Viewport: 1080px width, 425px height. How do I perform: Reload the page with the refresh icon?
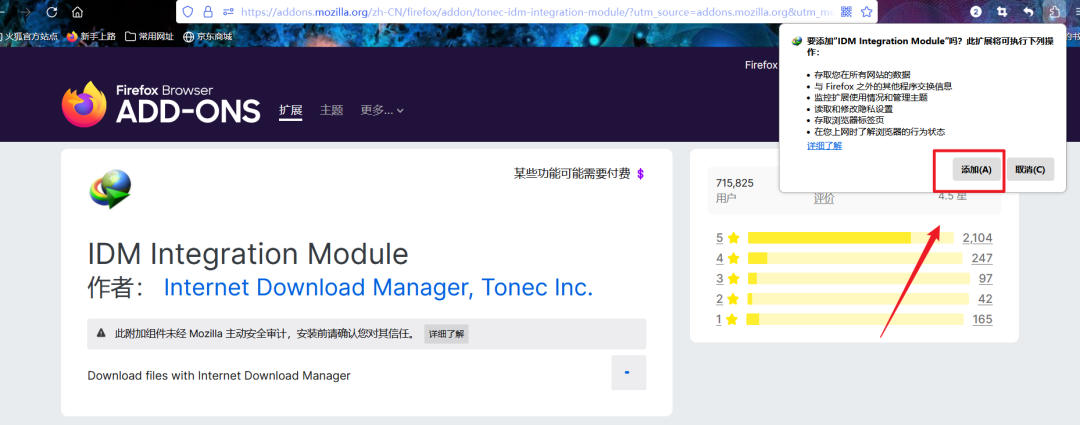click(52, 12)
